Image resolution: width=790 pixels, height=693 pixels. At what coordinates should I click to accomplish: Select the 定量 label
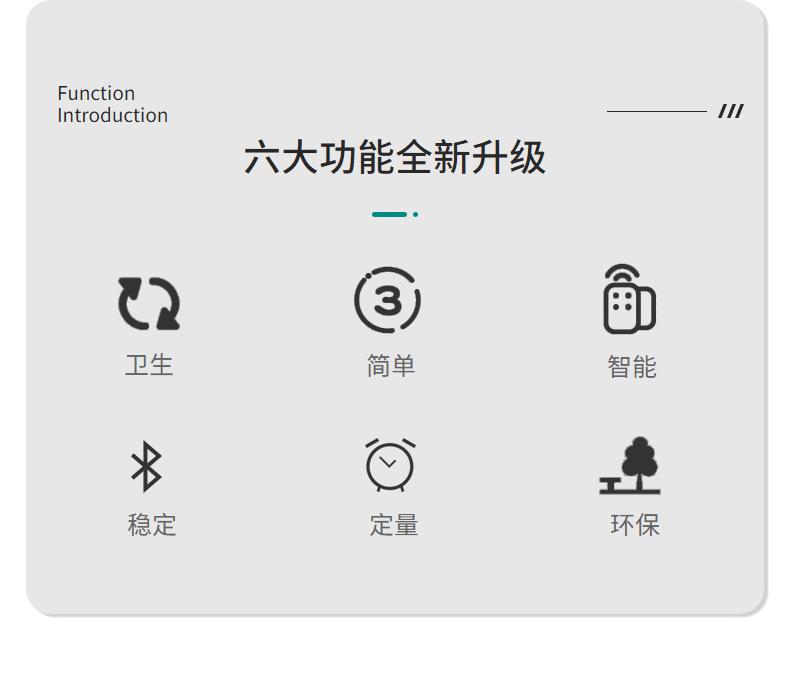[393, 525]
